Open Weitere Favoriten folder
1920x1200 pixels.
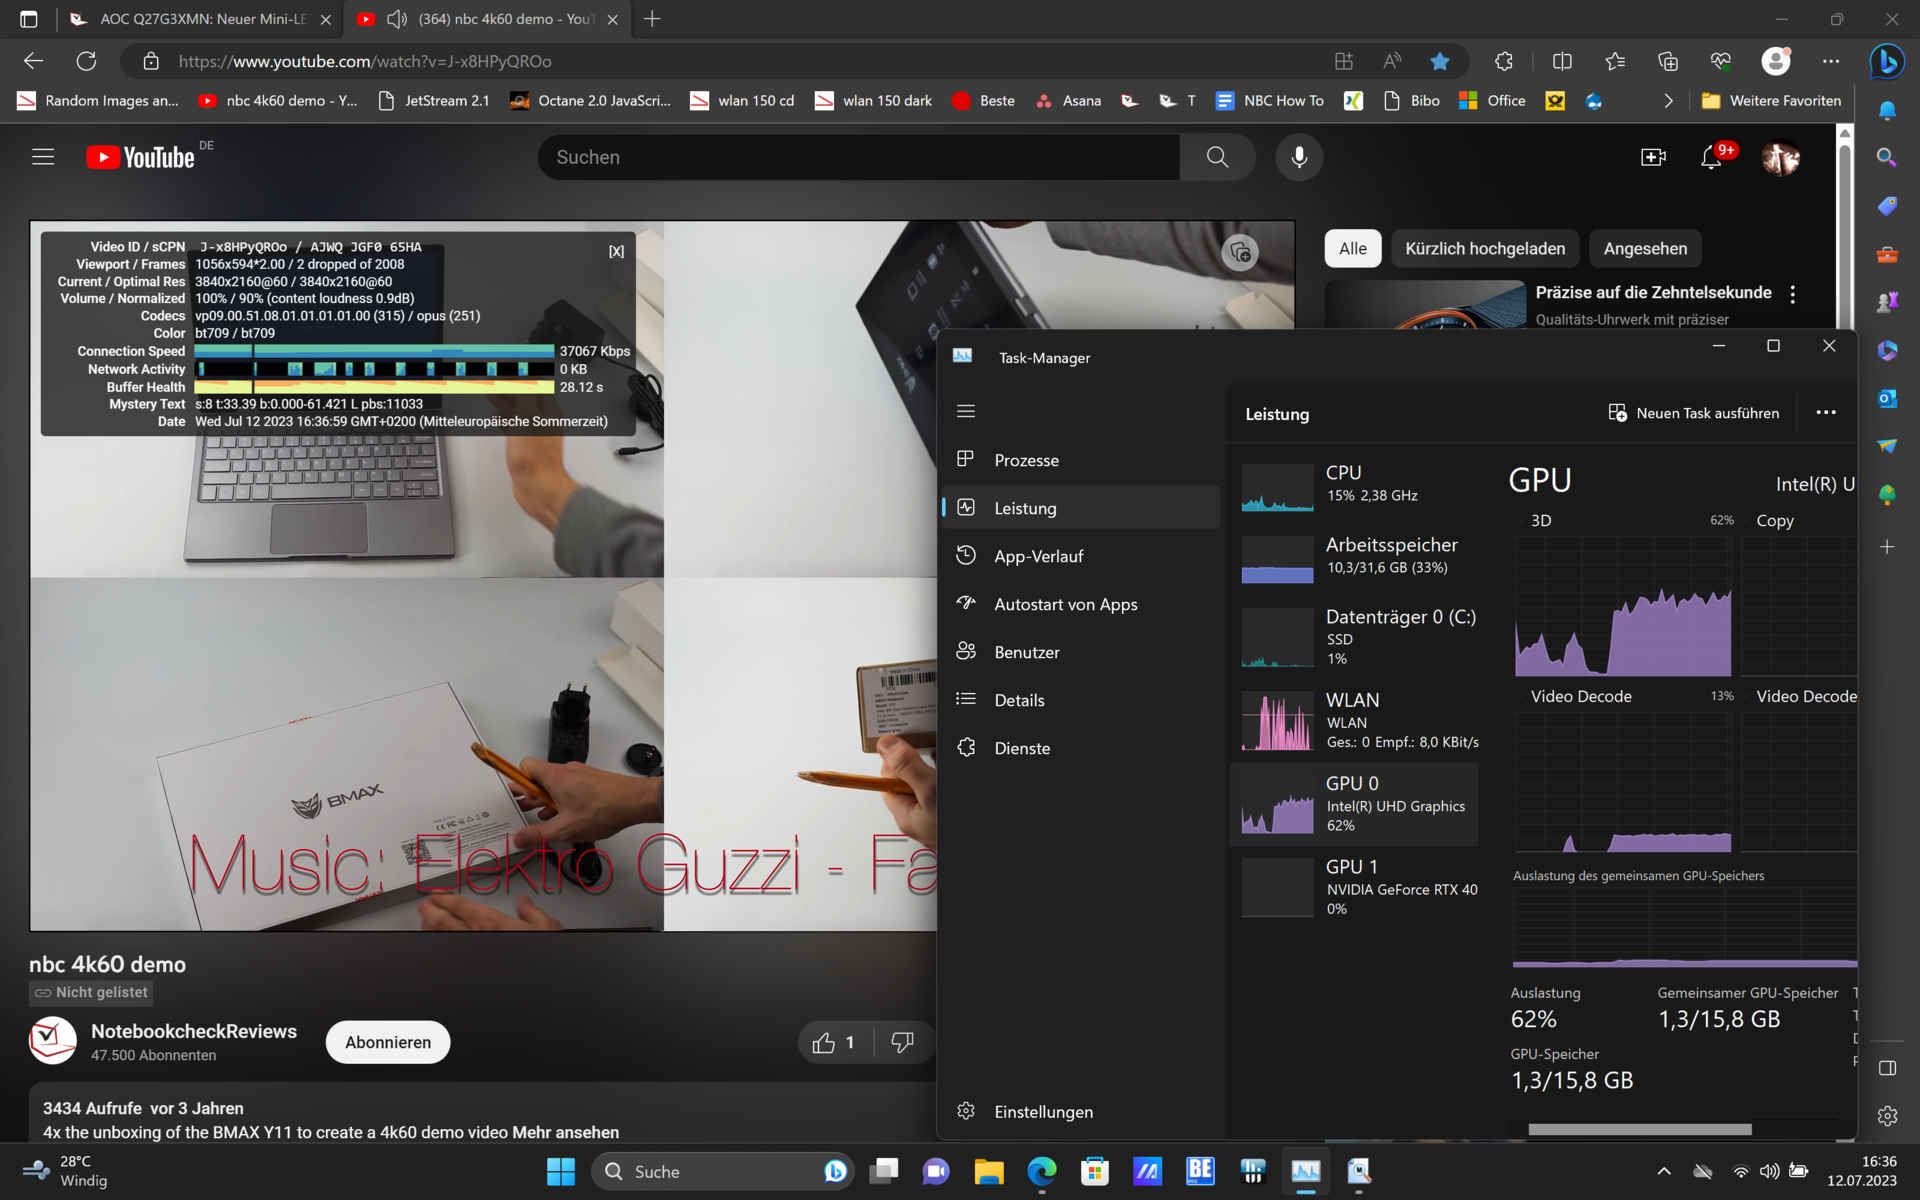click(1771, 101)
